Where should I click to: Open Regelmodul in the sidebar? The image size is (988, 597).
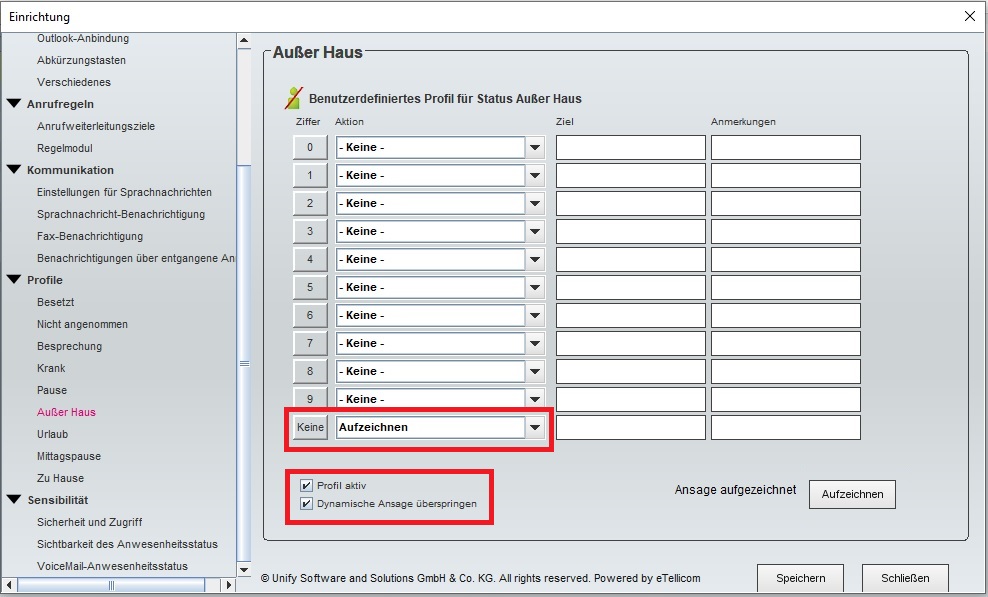(64, 148)
